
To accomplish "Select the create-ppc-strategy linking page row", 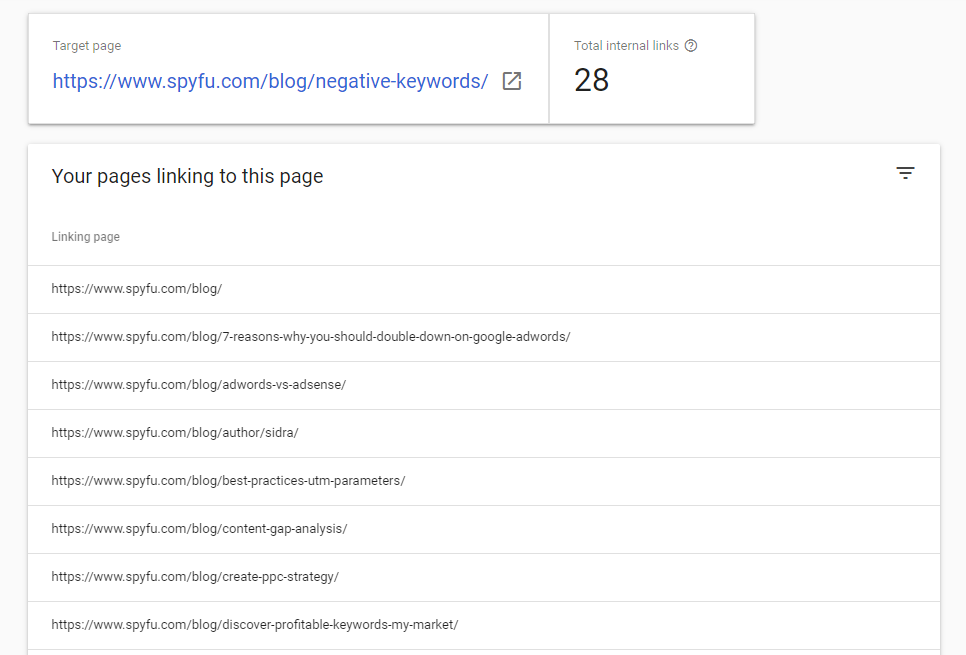I will (484, 577).
